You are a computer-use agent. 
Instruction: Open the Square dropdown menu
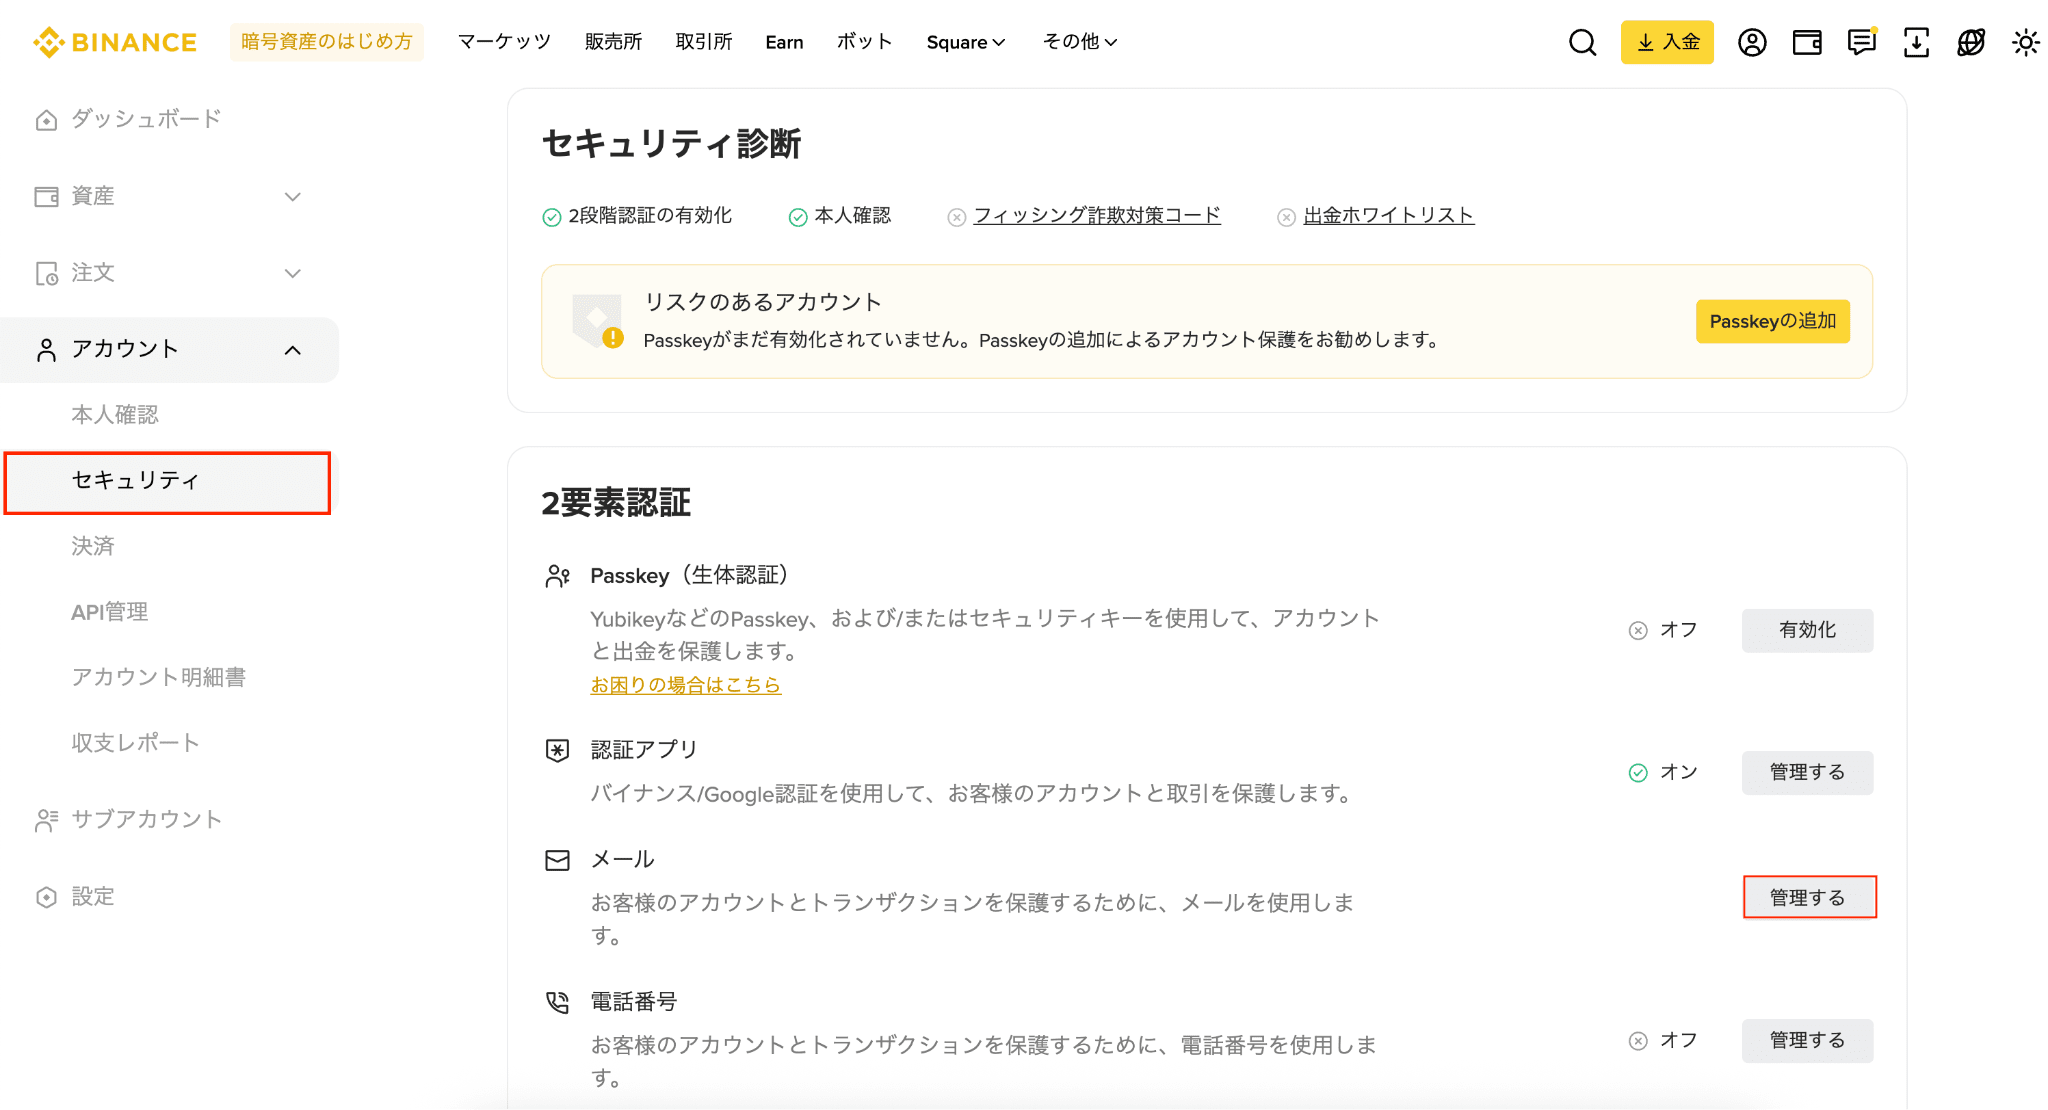[x=965, y=42]
